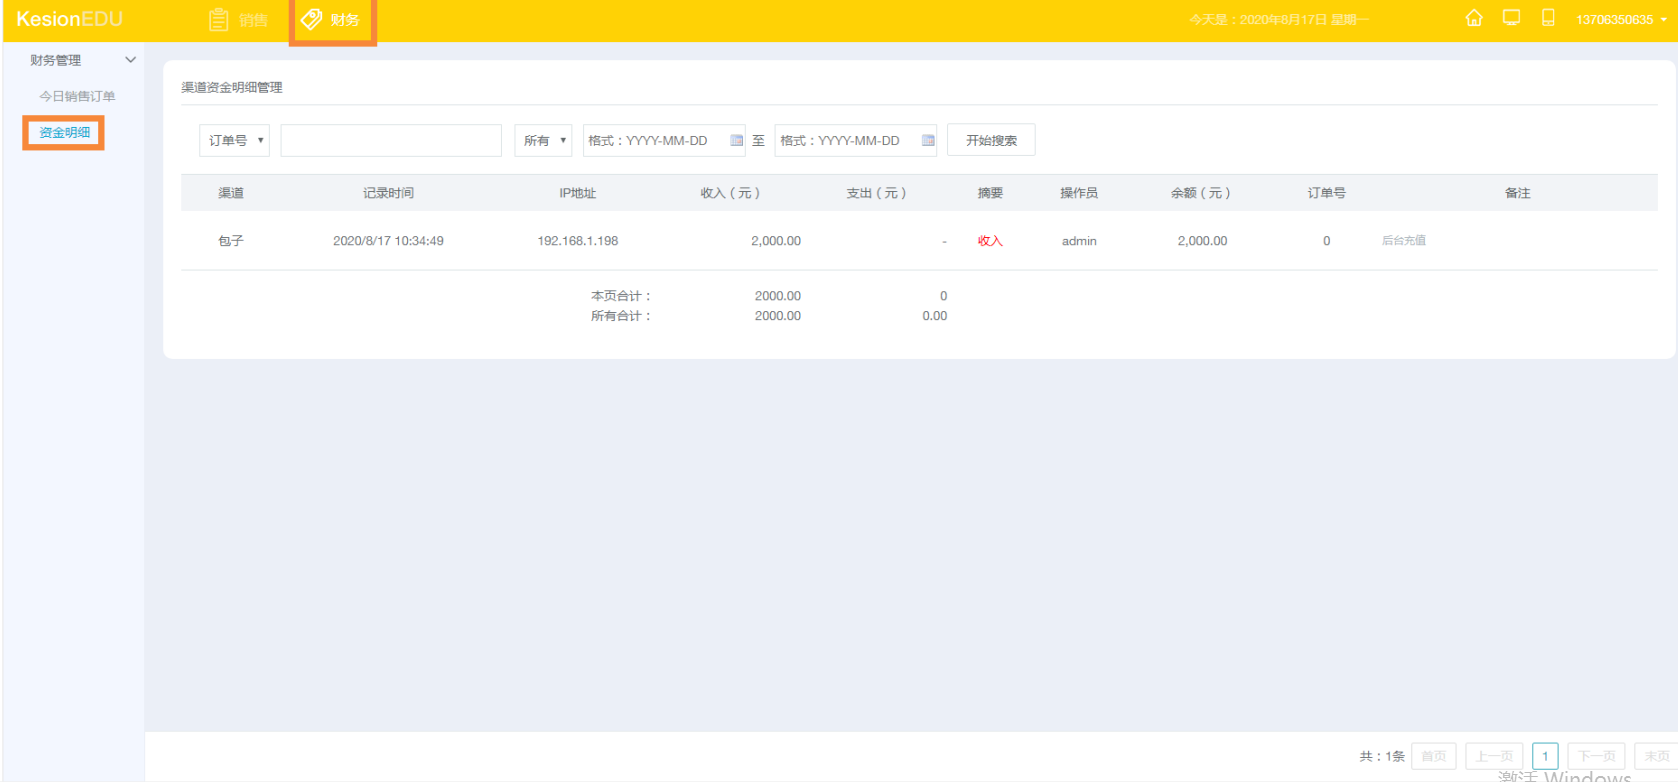Collapse the 财务管理 sidebar section
This screenshot has width=1678, height=782.
tap(130, 61)
